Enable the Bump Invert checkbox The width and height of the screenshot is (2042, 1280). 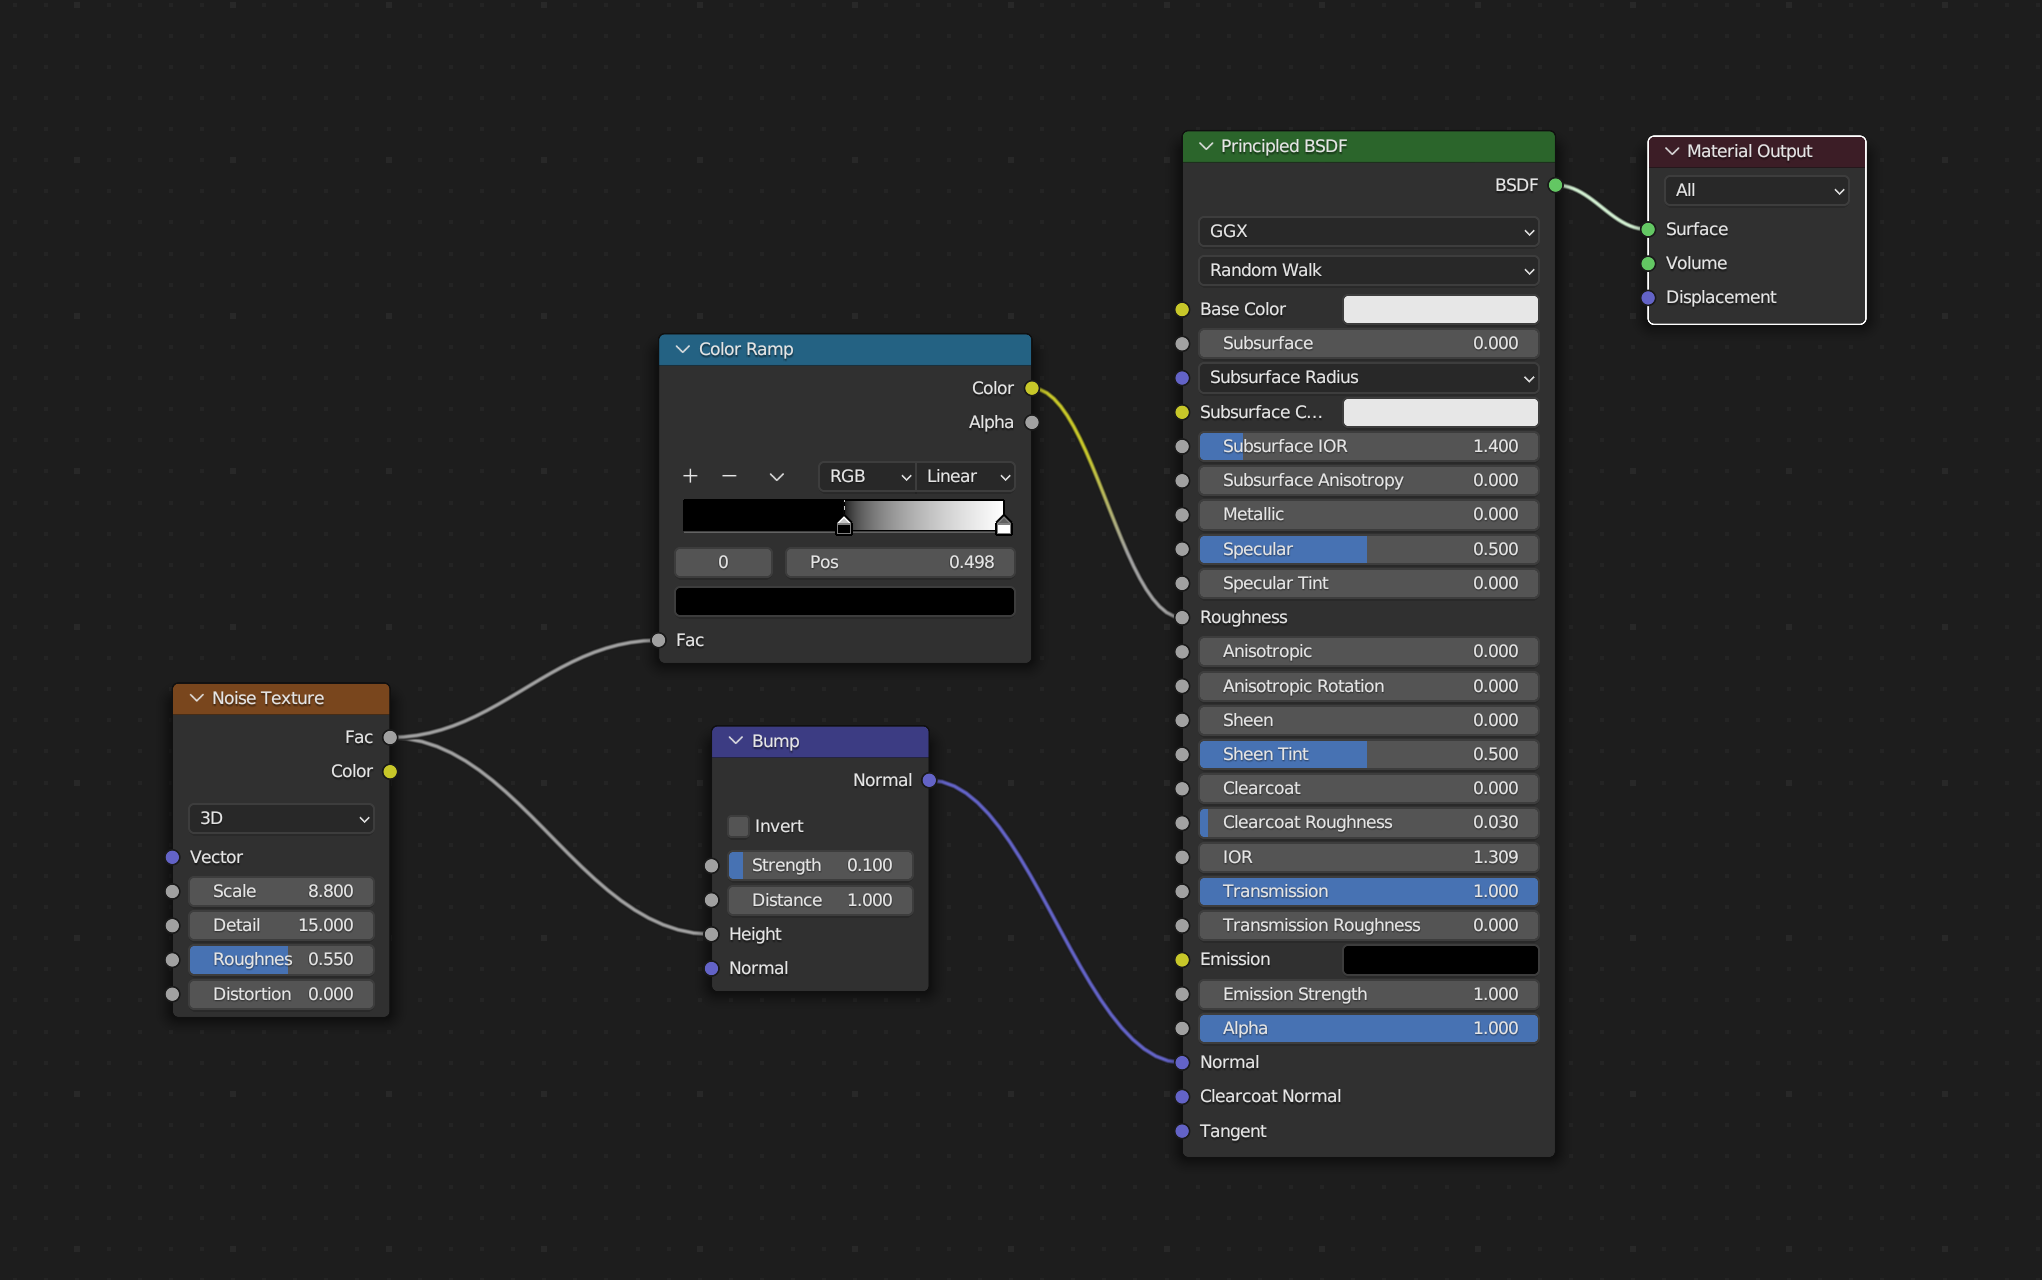[x=738, y=826]
